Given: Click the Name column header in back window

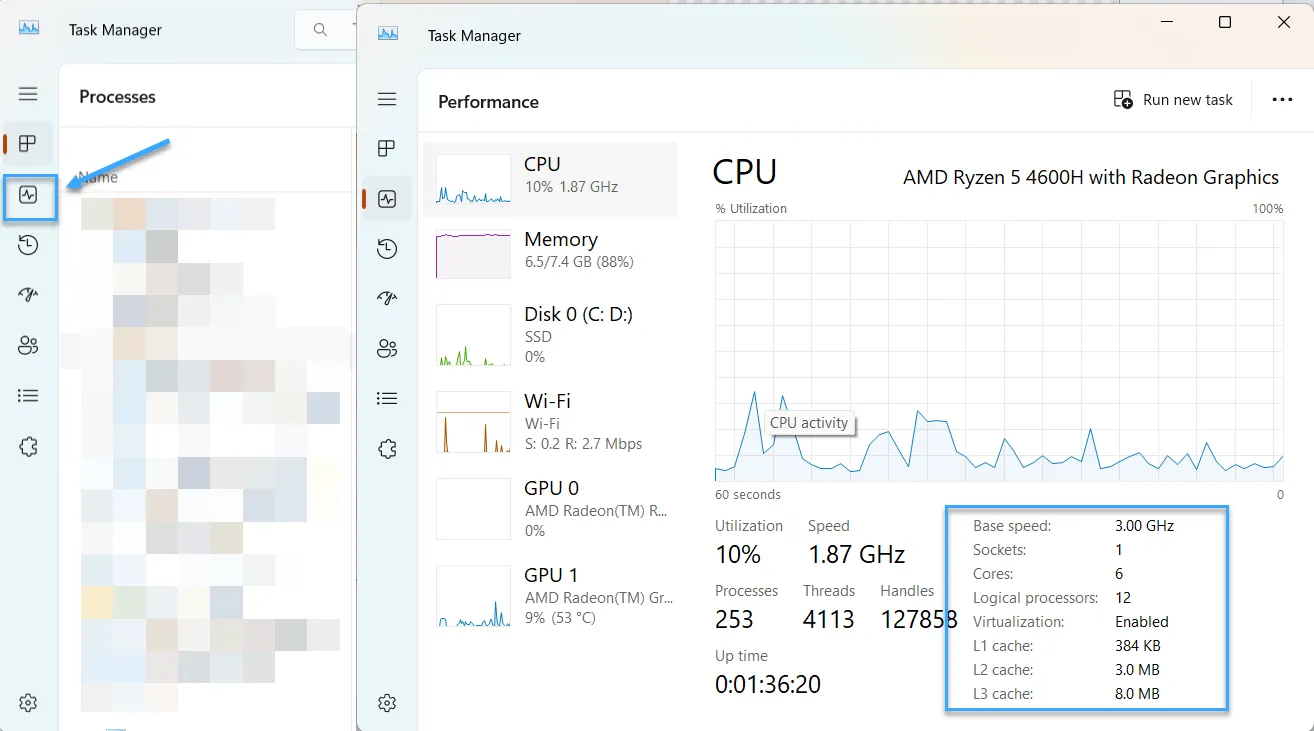Looking at the screenshot, I should (x=98, y=177).
